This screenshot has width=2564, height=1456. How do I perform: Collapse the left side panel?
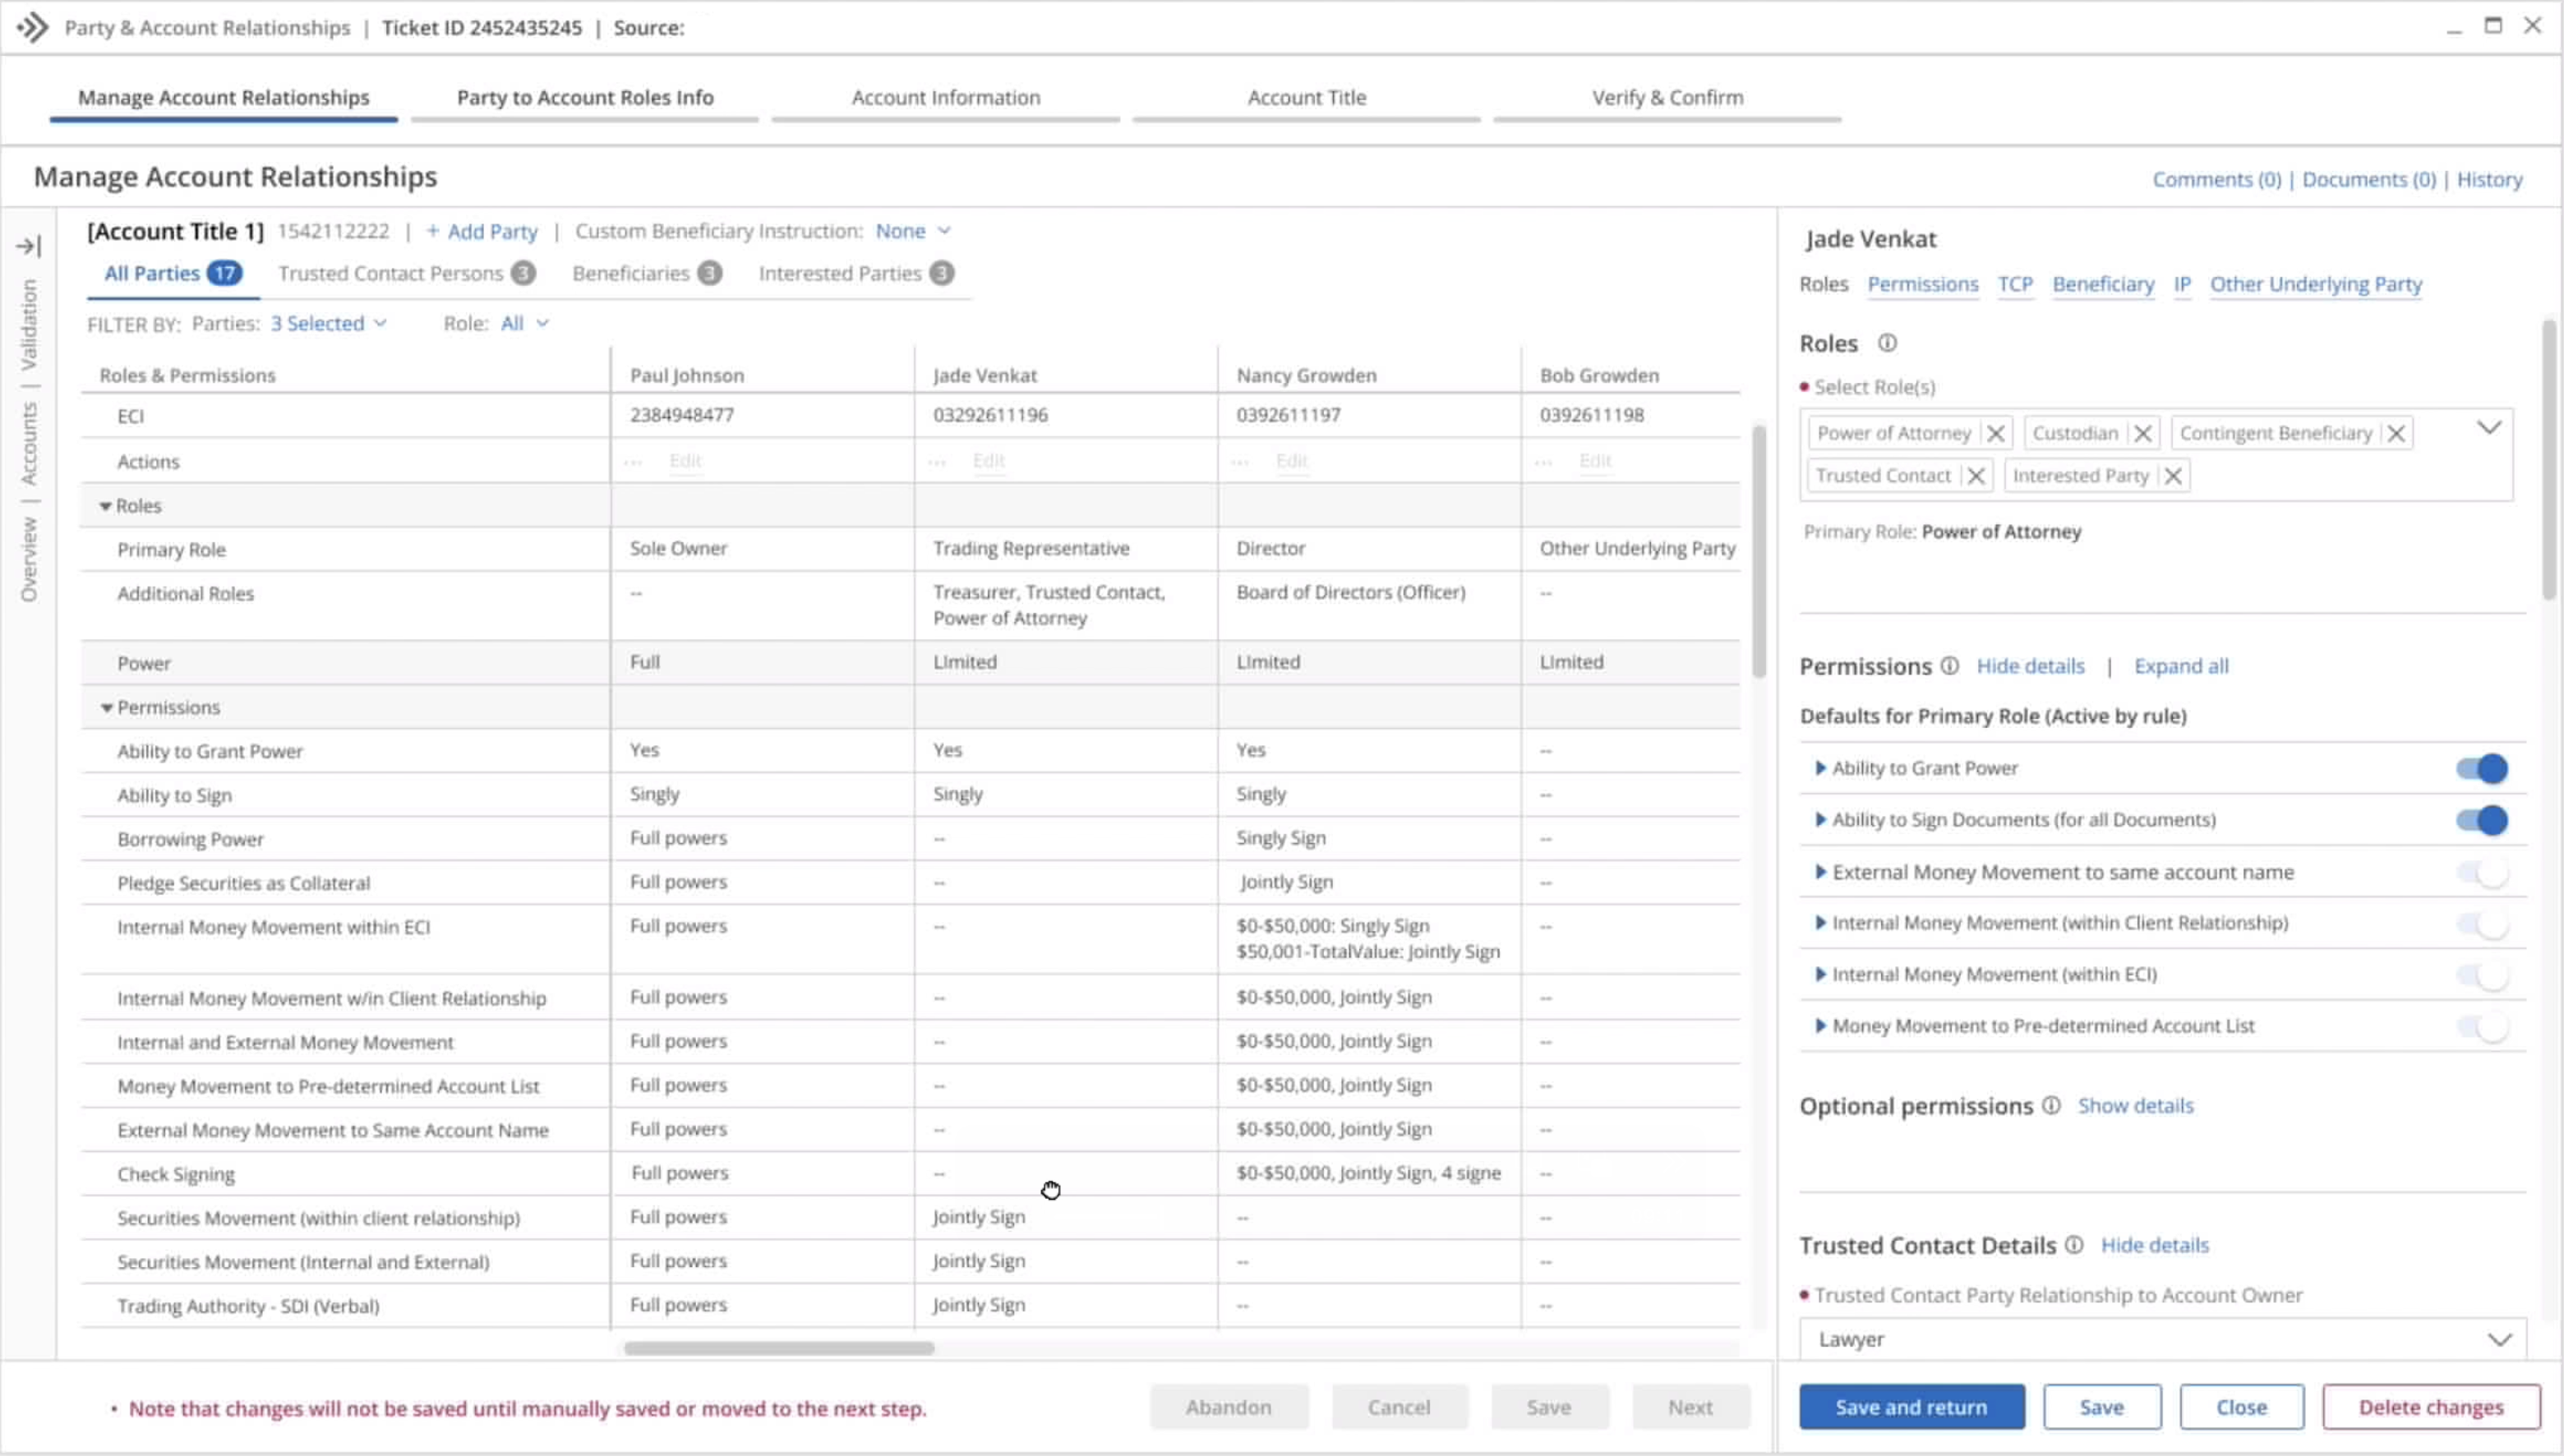point(28,245)
